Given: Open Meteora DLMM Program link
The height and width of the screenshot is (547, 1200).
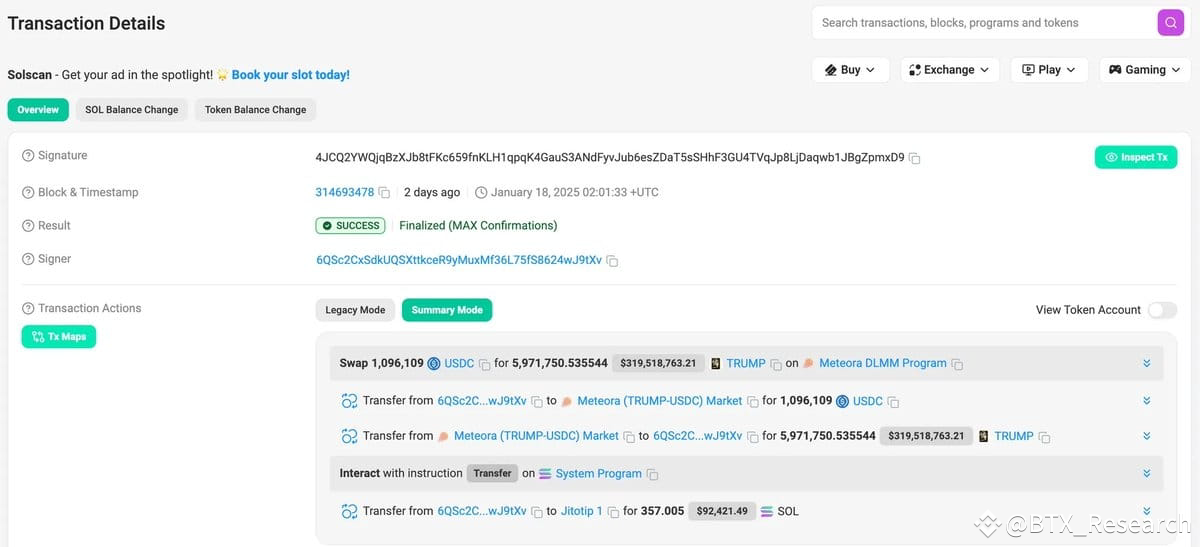Looking at the screenshot, I should (x=883, y=363).
